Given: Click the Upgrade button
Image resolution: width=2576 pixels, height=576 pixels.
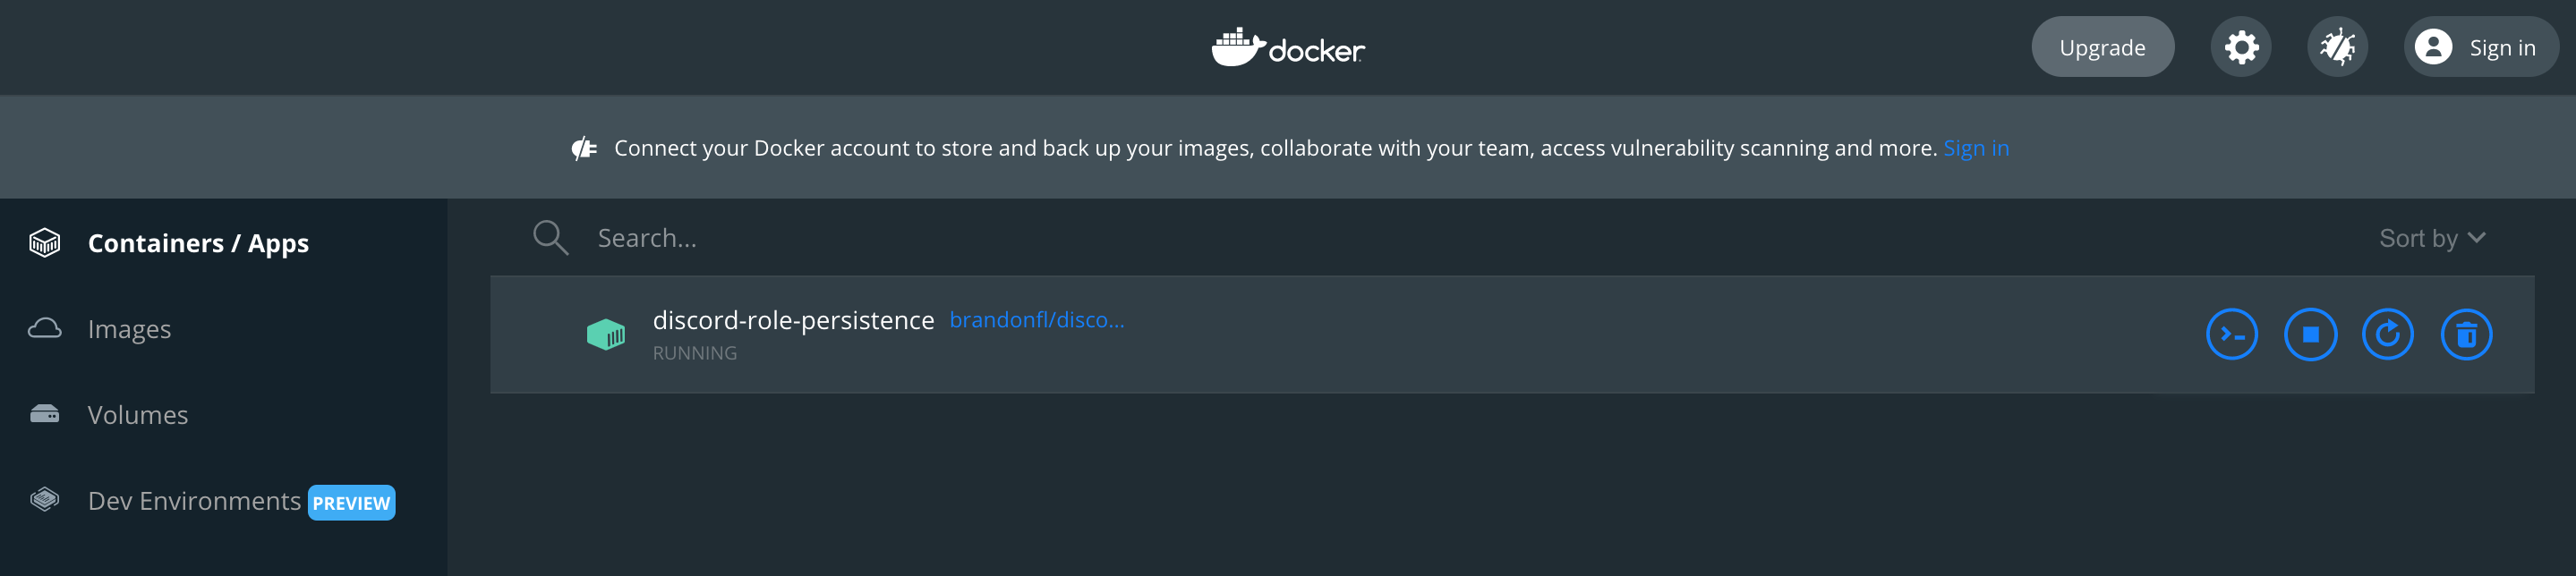Looking at the screenshot, I should (x=2102, y=46).
